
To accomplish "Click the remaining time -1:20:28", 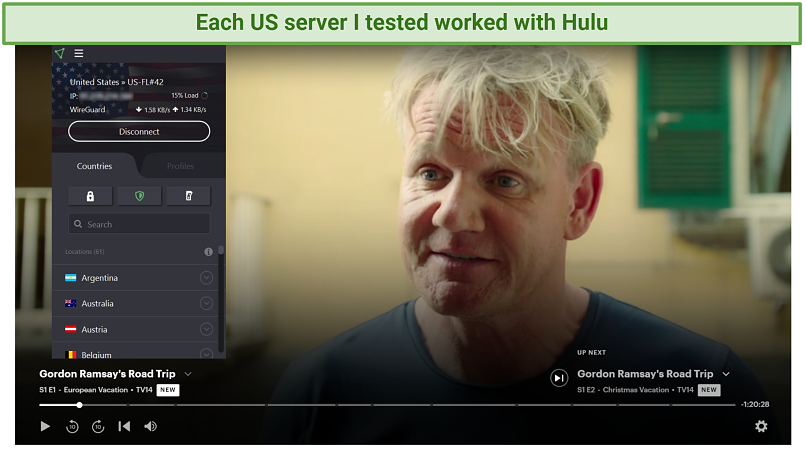I will [x=755, y=405].
